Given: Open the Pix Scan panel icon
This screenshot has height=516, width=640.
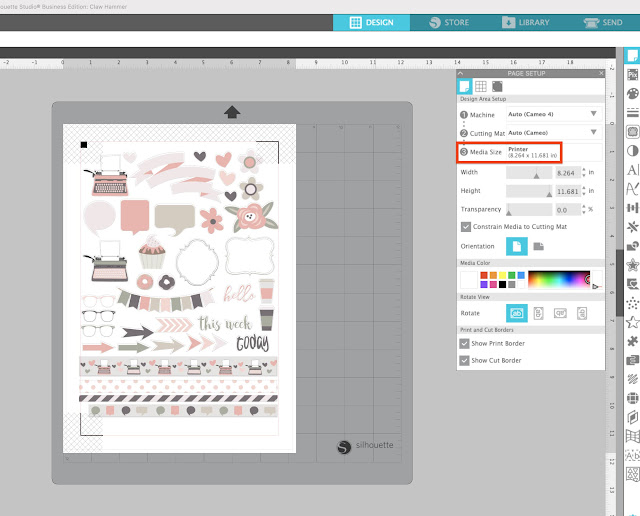Looking at the screenshot, I should 632,74.
